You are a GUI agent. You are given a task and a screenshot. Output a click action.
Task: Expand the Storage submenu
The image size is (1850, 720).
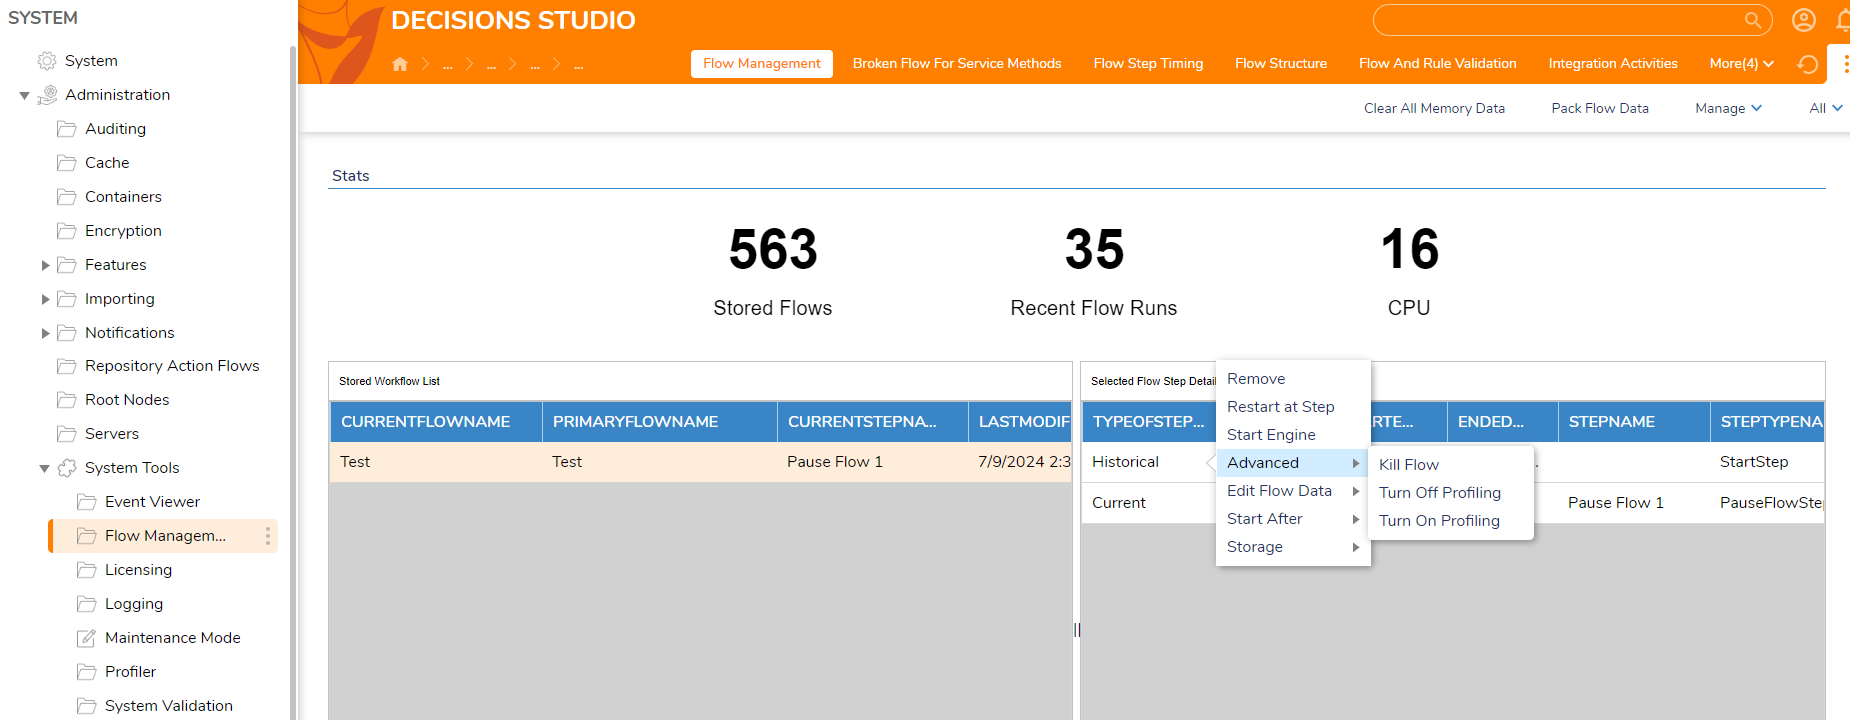[1293, 547]
